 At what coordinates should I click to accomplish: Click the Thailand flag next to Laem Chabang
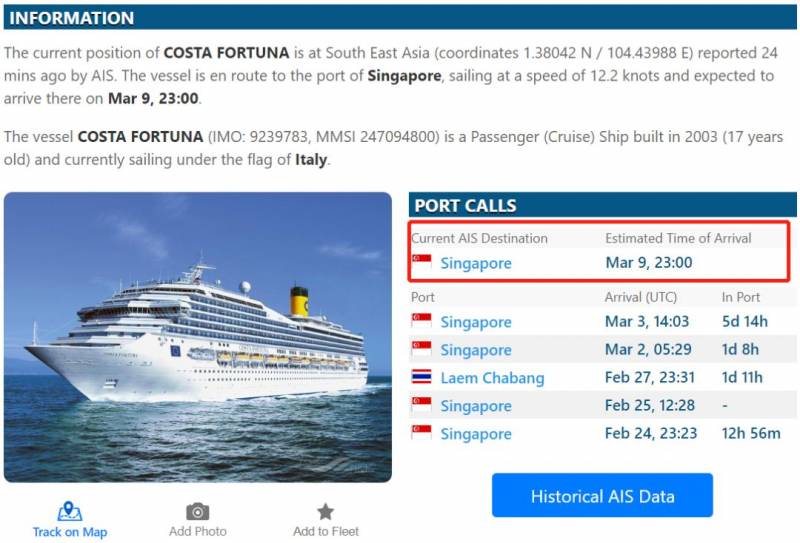[422, 378]
